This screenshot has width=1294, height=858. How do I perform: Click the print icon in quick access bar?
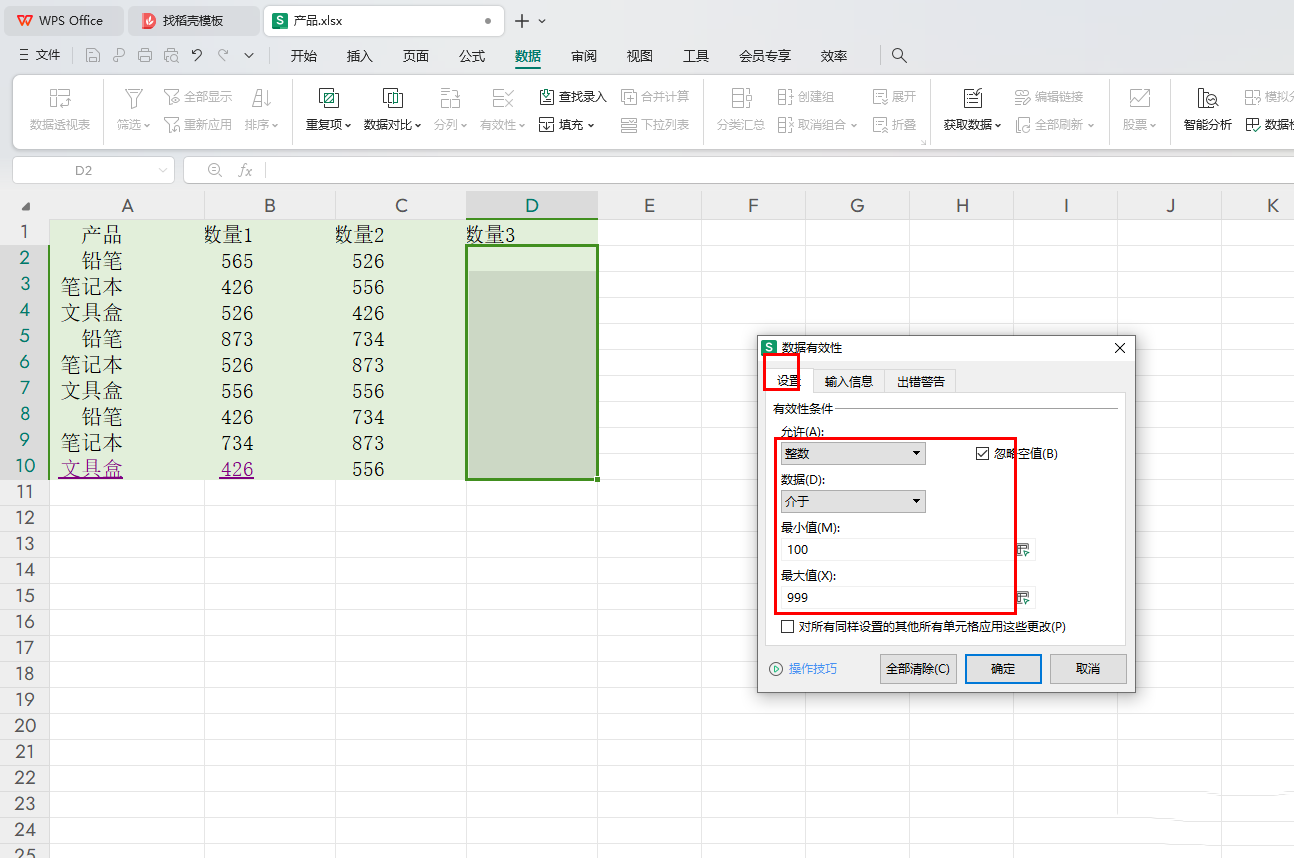pyautogui.click(x=145, y=56)
